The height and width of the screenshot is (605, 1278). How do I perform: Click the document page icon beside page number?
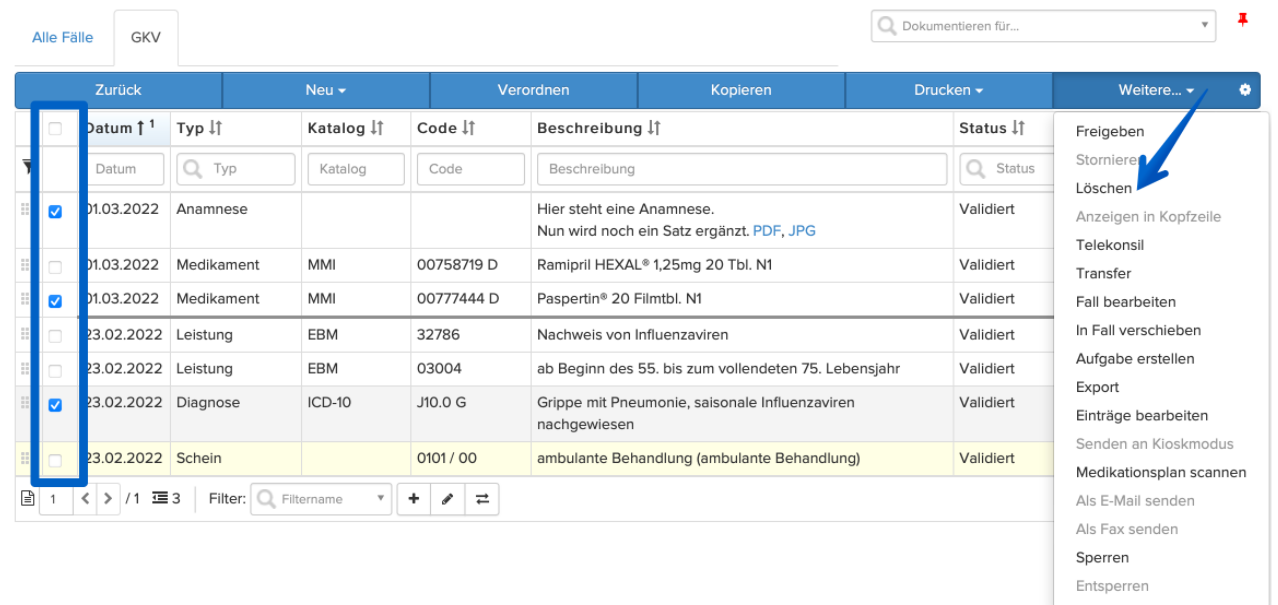click(x=27, y=498)
